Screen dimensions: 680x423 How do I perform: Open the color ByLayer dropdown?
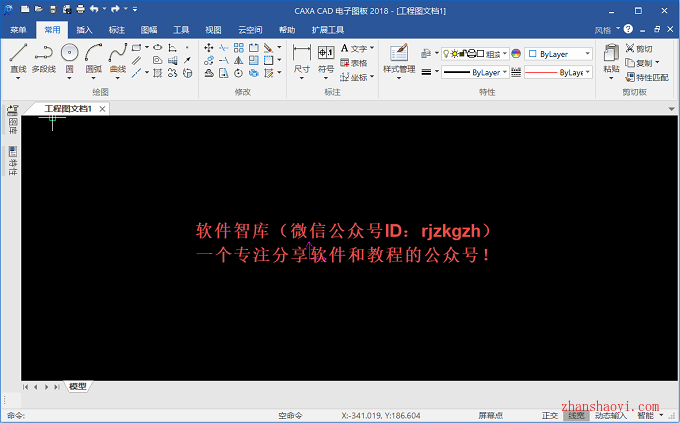(x=559, y=54)
